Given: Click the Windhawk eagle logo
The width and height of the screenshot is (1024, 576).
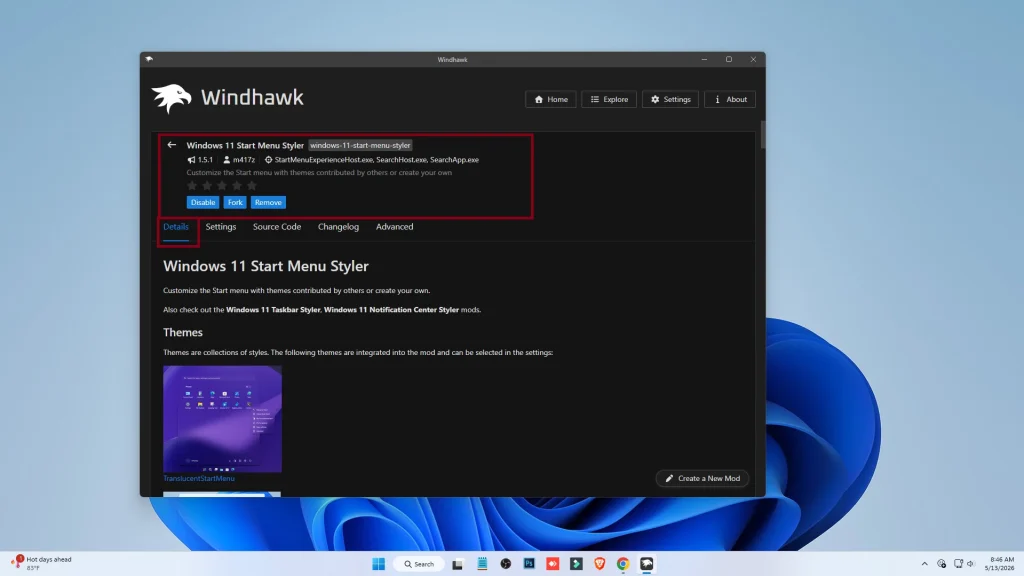Looking at the screenshot, I should coord(172,99).
